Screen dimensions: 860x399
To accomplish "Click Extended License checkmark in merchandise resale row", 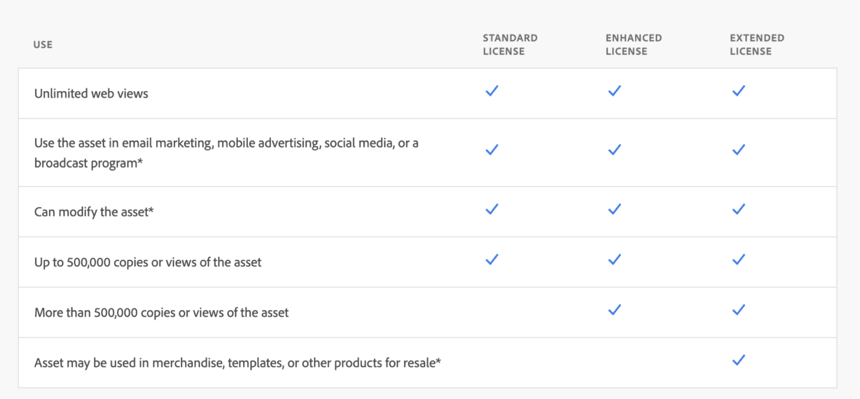I will (x=738, y=361).
